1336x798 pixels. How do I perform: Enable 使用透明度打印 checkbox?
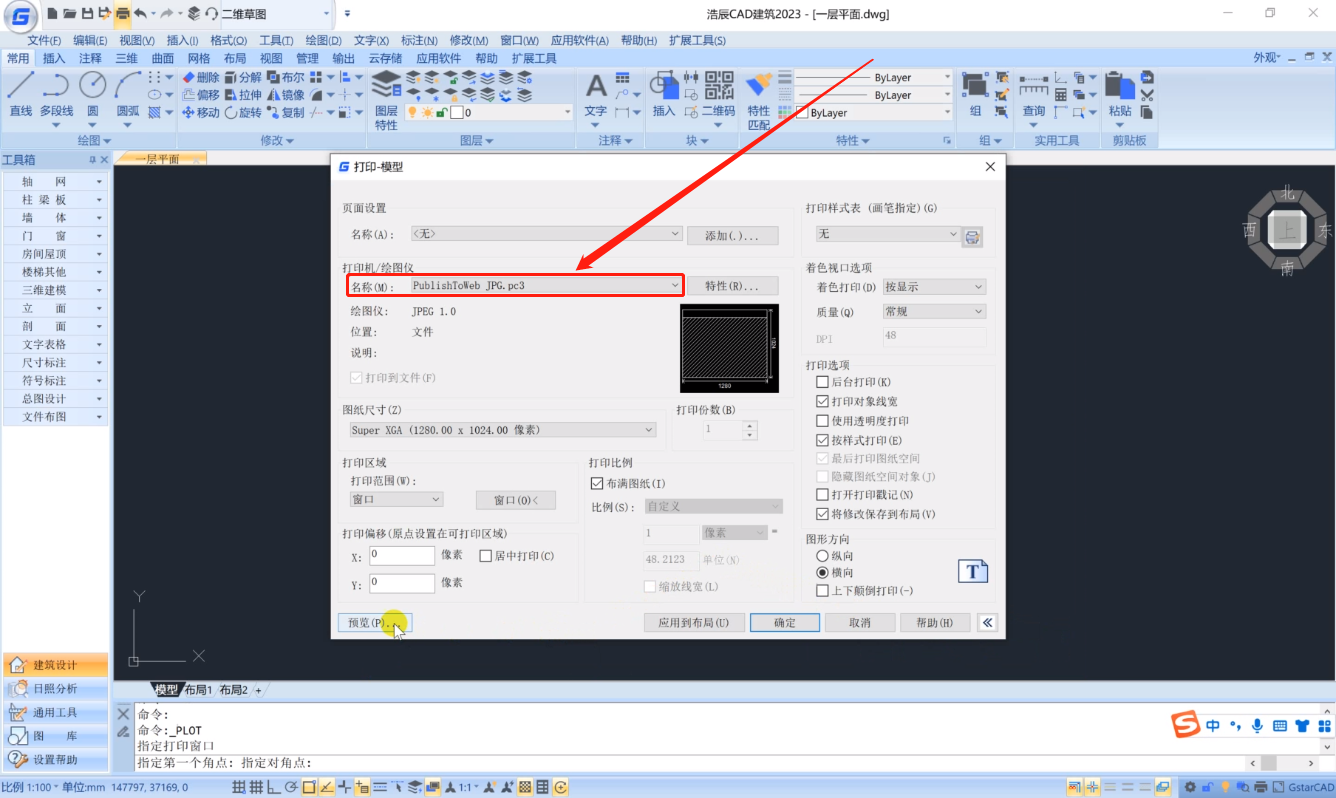(x=823, y=421)
